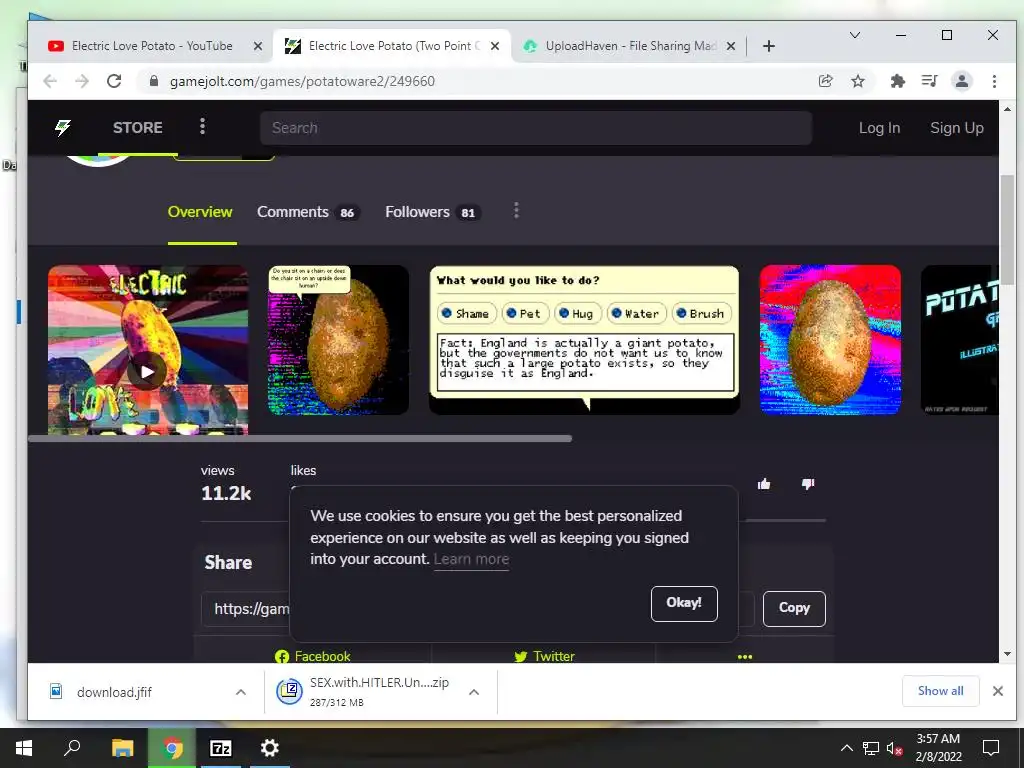Expand the zip download options chevron

[x=474, y=692]
